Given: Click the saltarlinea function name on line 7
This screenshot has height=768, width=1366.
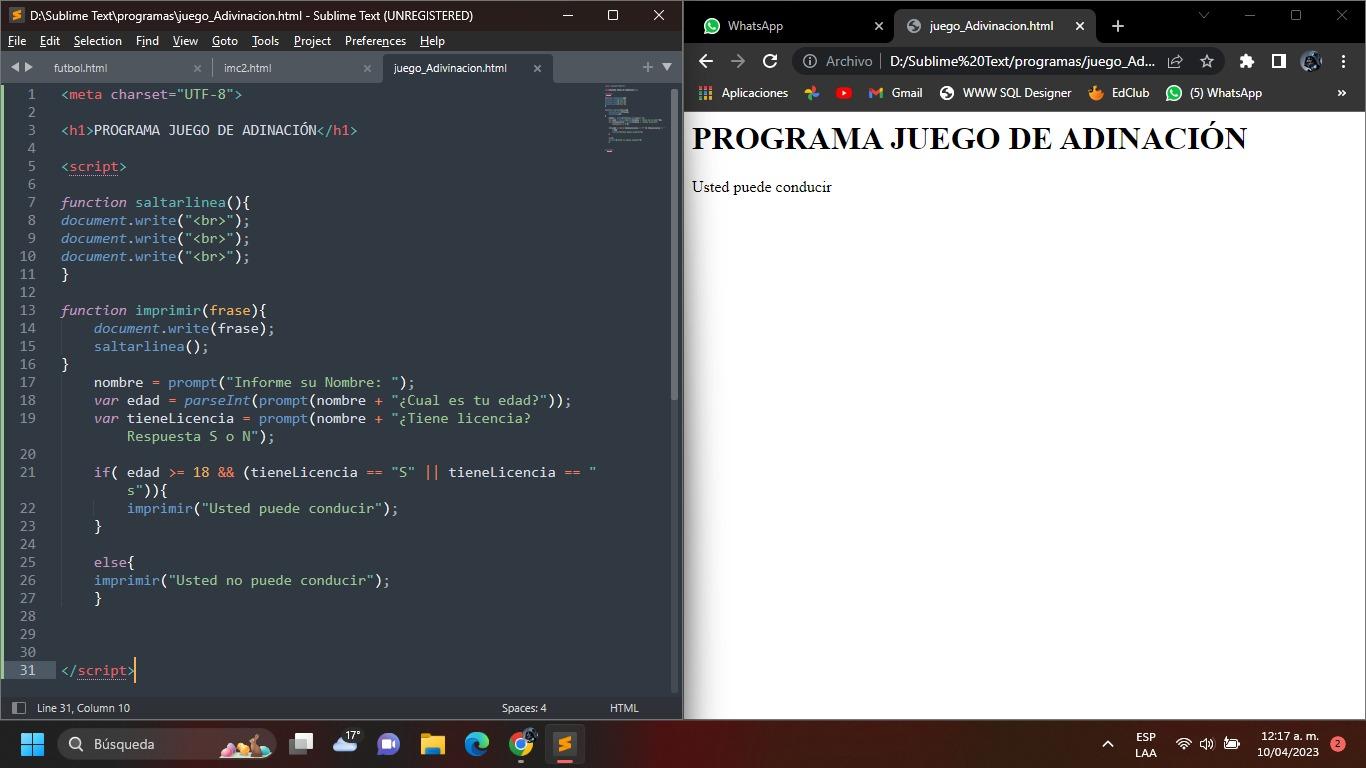Looking at the screenshot, I should (x=181, y=202).
